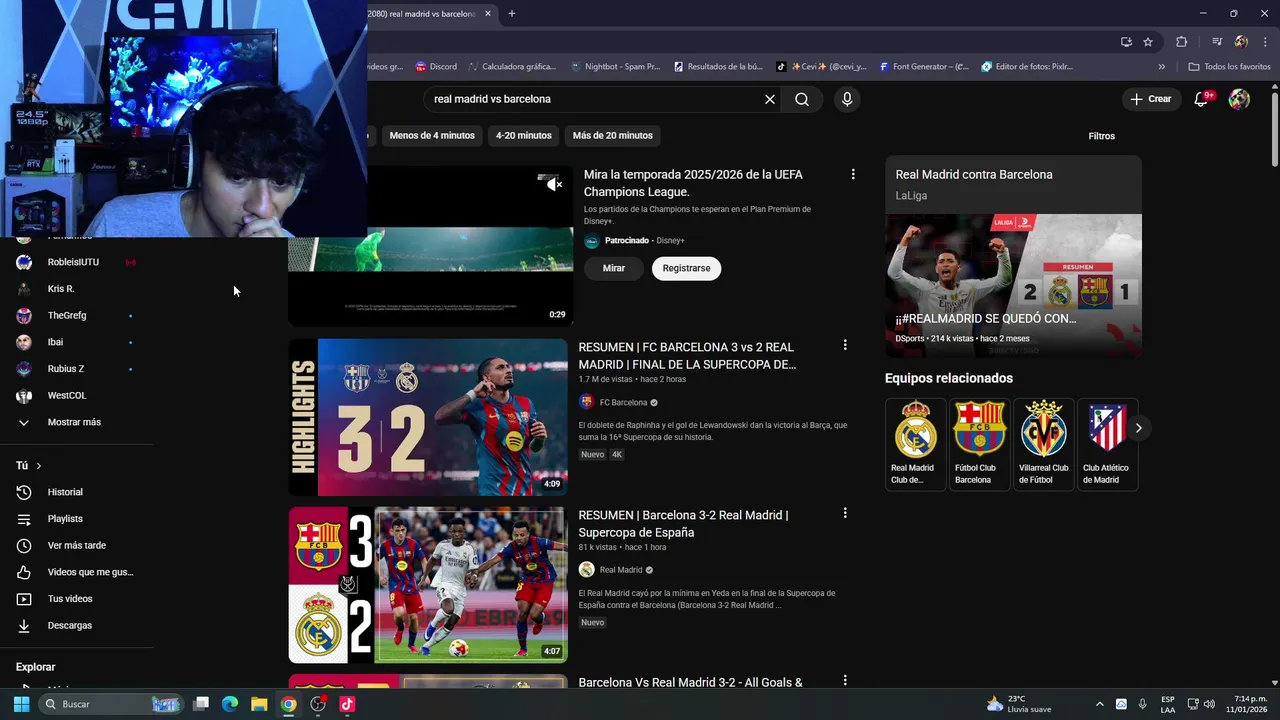Open the YouTube account avatar menu

tap(1239, 99)
